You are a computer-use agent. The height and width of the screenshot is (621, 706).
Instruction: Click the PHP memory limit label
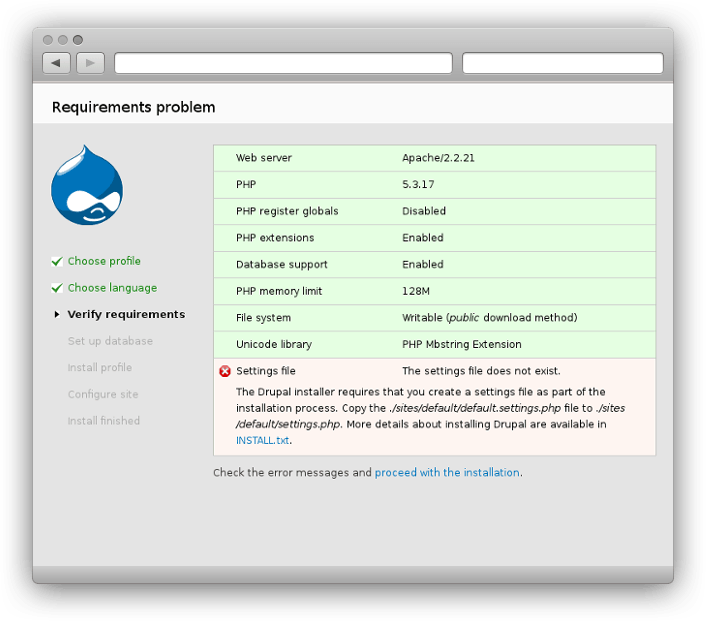279,291
